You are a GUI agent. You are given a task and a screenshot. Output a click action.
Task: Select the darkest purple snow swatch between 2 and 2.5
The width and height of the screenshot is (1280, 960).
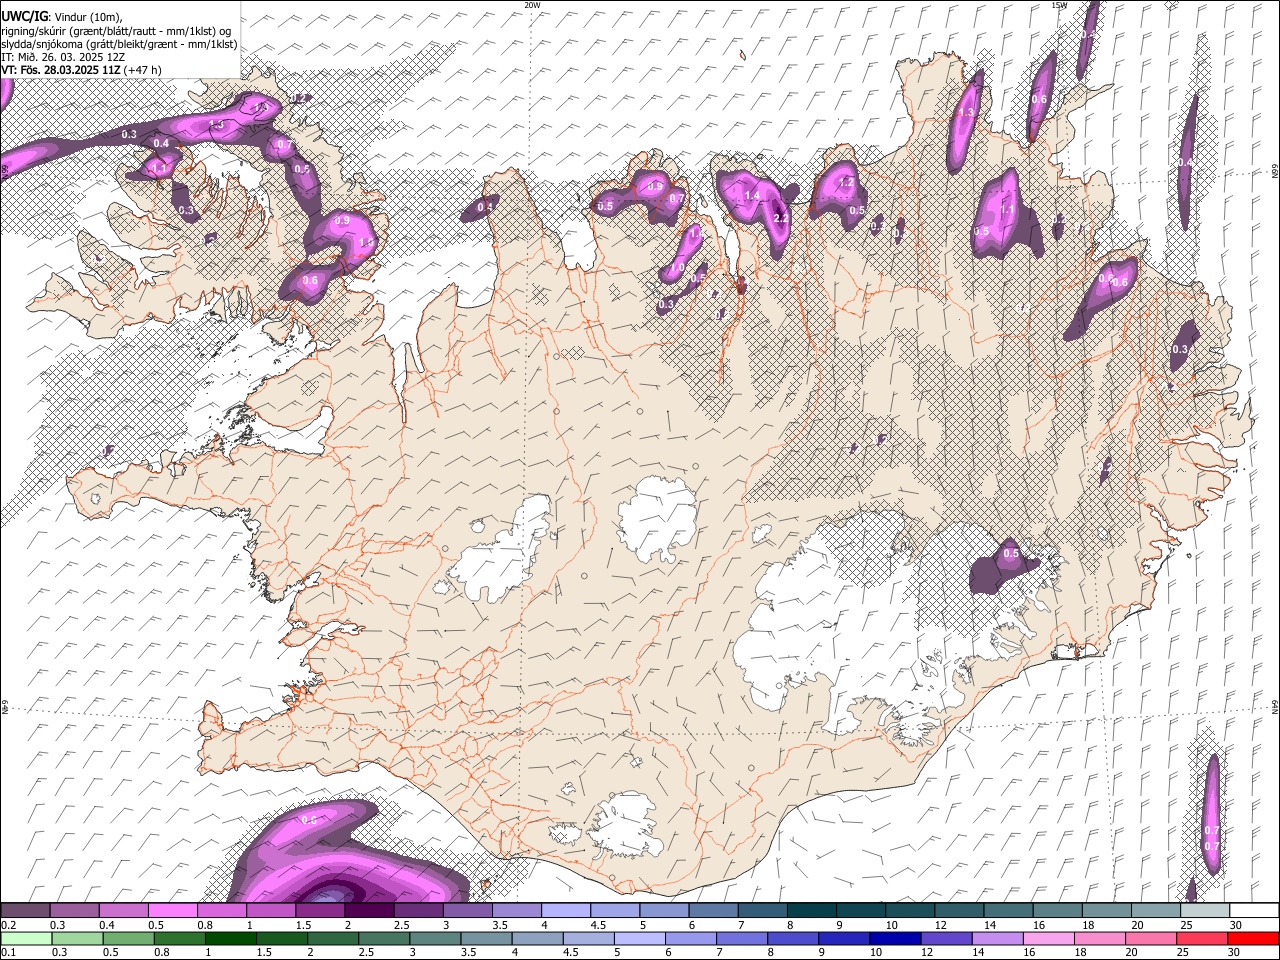click(x=369, y=910)
